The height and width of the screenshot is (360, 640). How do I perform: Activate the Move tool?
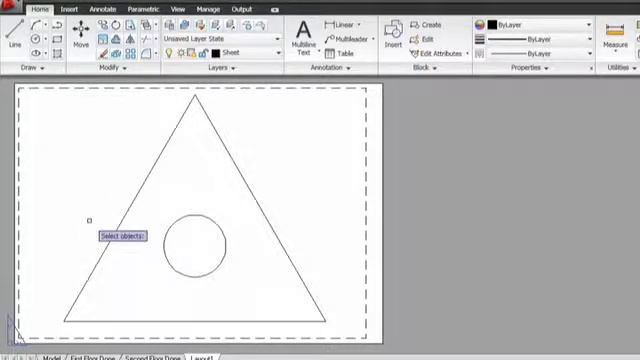click(x=81, y=34)
